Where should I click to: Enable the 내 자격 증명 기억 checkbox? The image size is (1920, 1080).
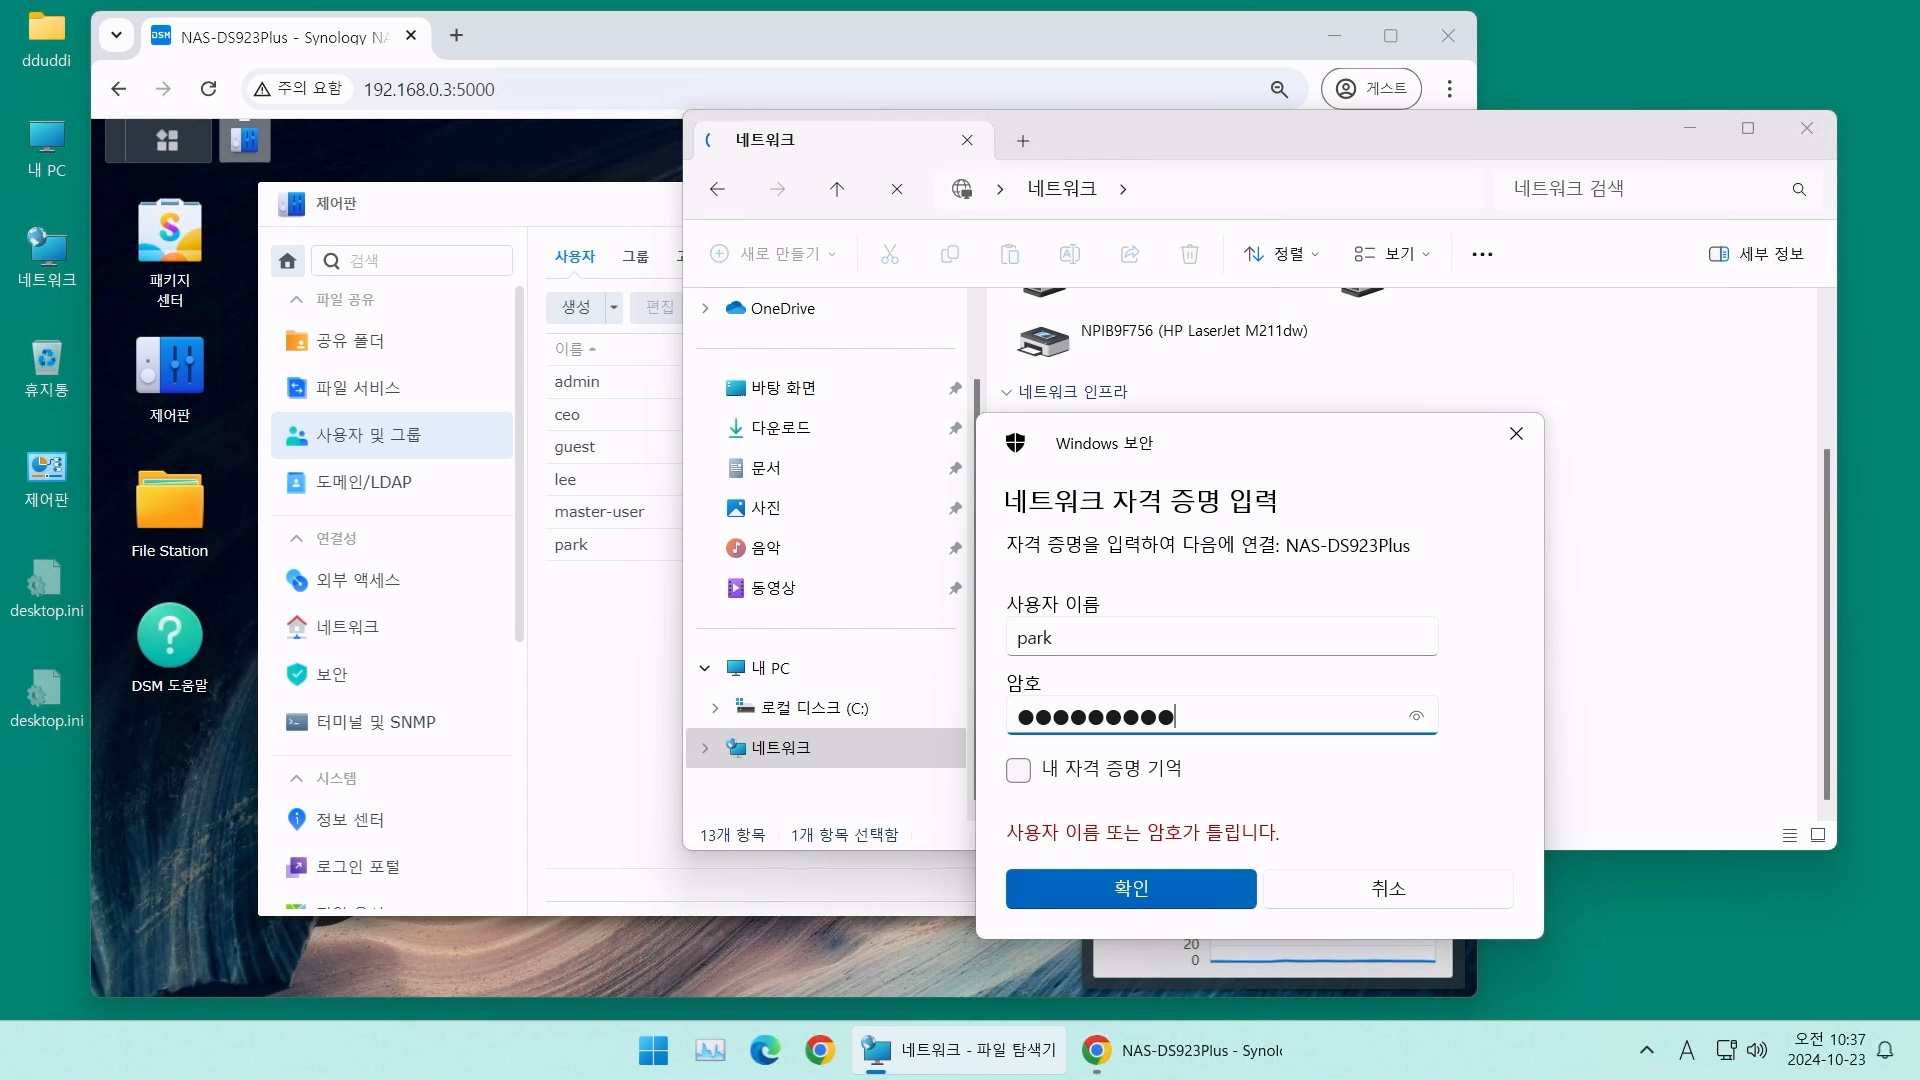[x=1018, y=769]
